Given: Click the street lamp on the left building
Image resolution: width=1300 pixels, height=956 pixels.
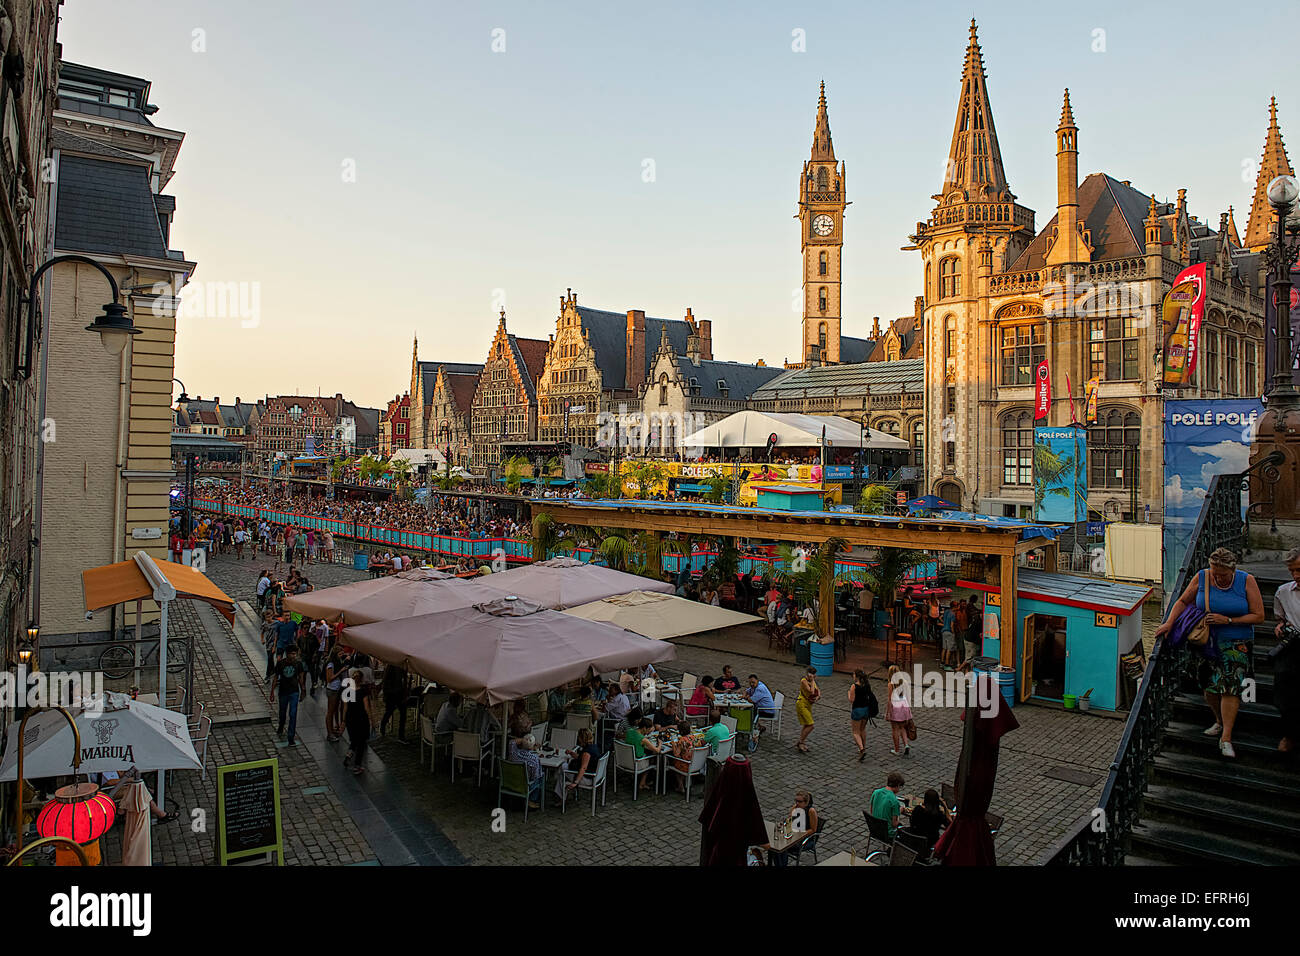Looking at the screenshot, I should point(112,325).
